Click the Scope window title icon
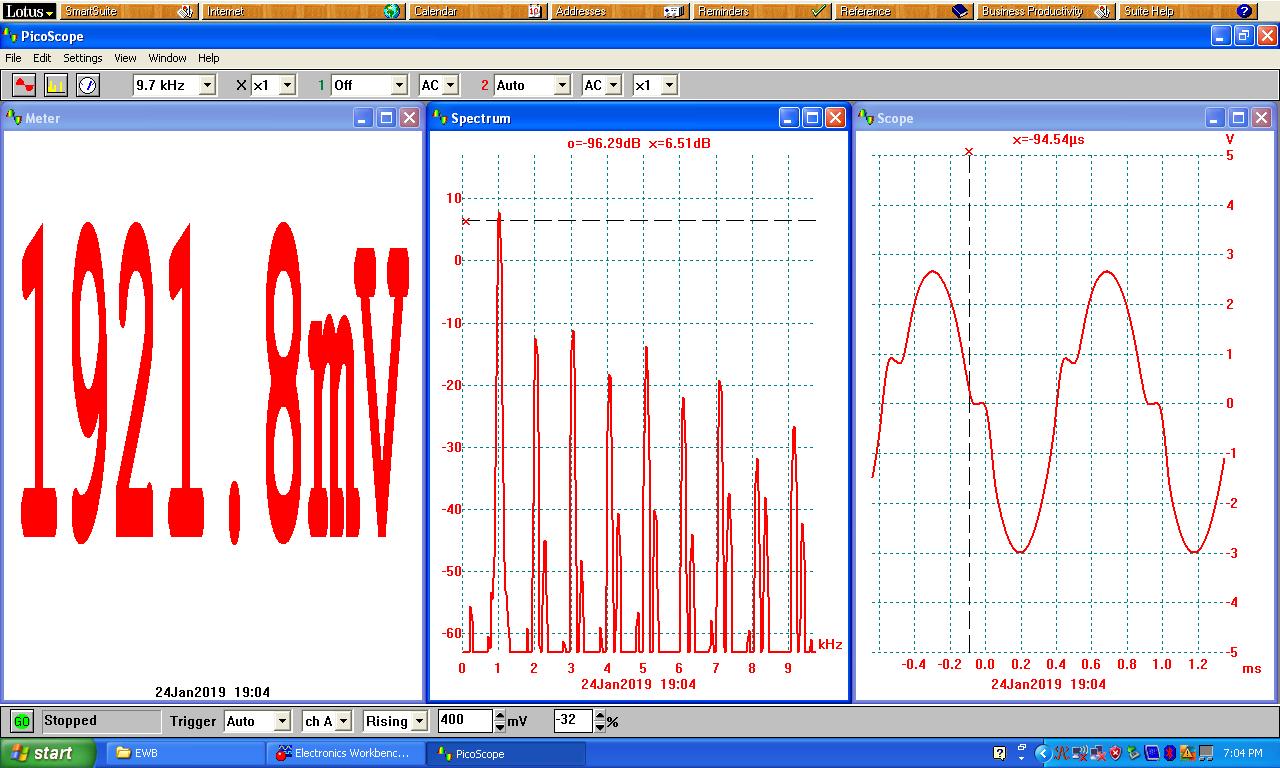Image resolution: width=1280 pixels, height=768 pixels. click(x=865, y=118)
